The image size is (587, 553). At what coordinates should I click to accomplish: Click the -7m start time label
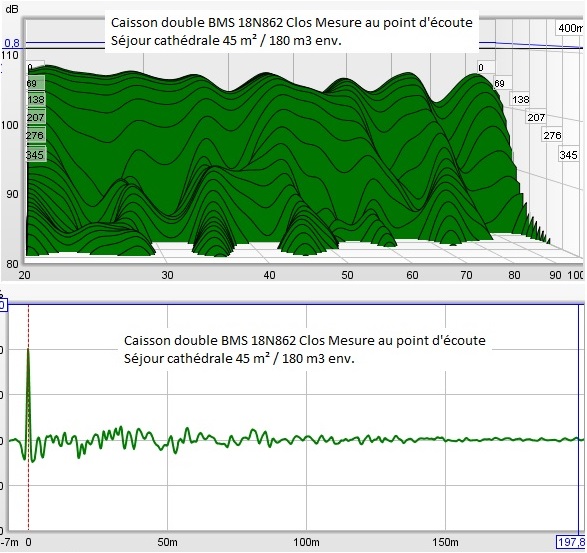click(10, 542)
